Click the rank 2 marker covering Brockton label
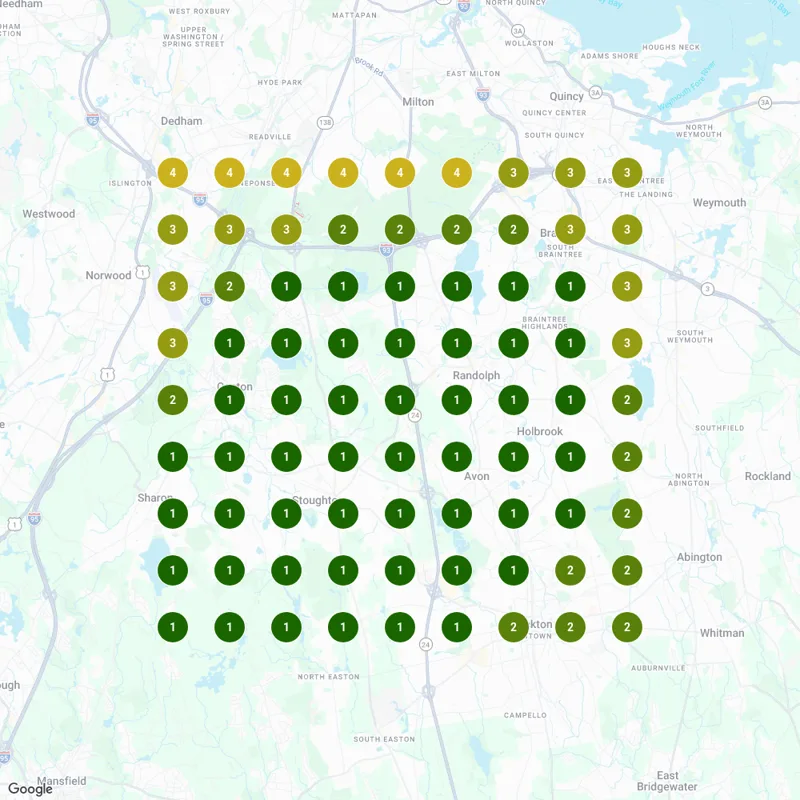The width and height of the screenshot is (800, 800). tap(513, 627)
